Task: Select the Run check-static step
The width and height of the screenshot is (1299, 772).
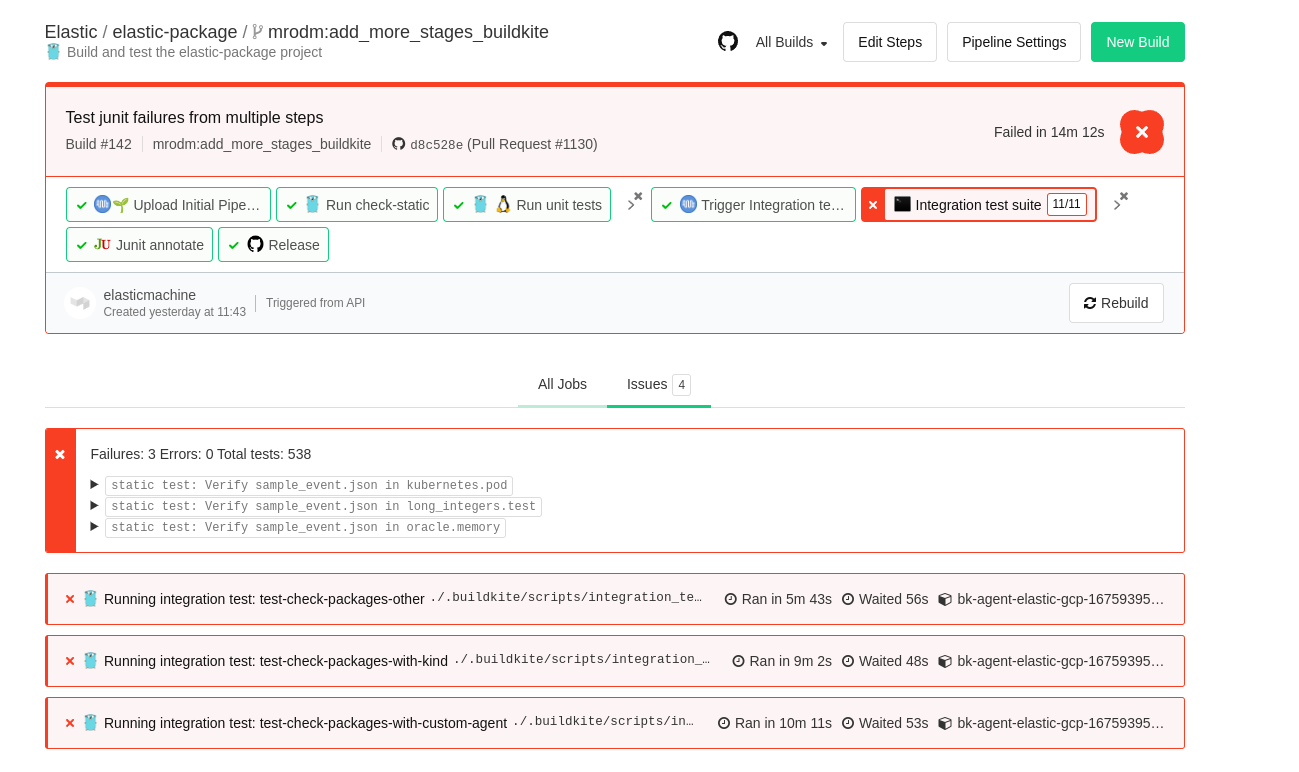Action: (357, 205)
